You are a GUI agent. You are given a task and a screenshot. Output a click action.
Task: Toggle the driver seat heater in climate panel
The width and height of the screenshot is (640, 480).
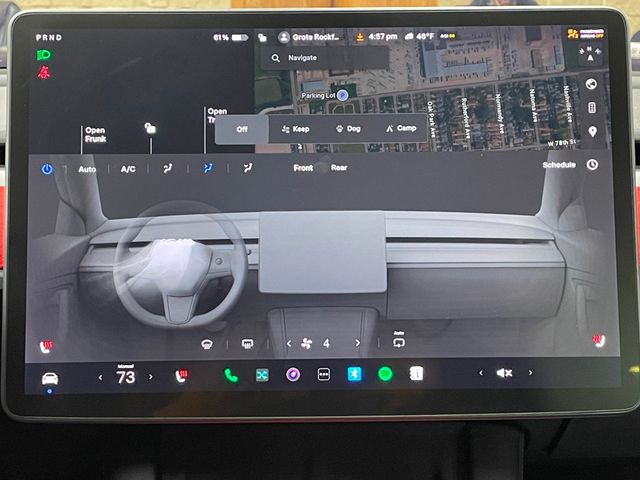coord(46,346)
